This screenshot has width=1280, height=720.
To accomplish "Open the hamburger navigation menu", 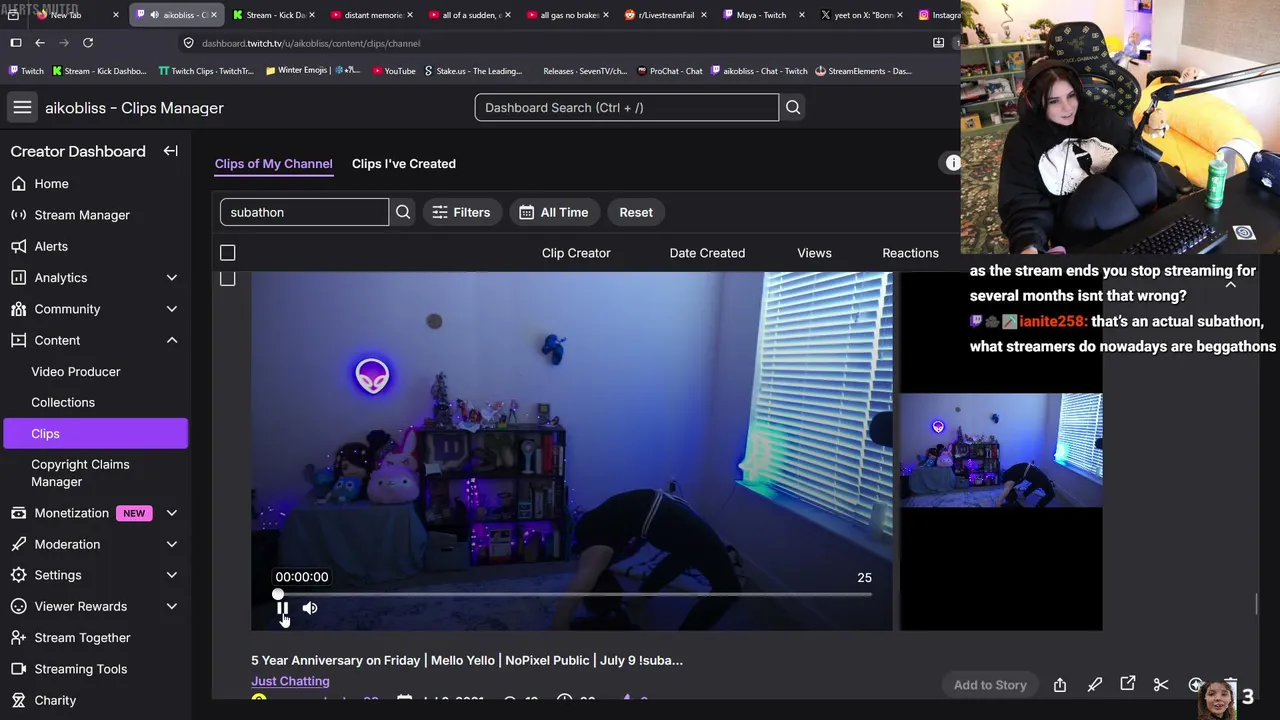I will (x=22, y=107).
